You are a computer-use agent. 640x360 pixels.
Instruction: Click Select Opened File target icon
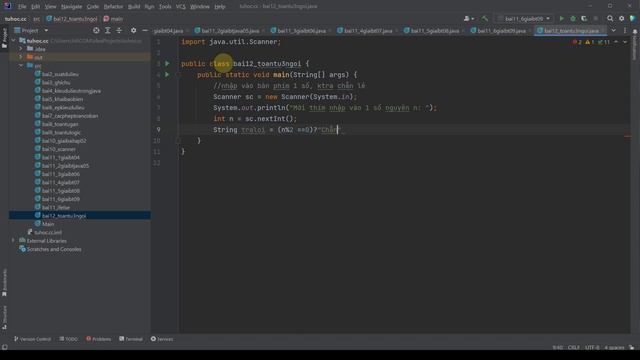(96, 31)
